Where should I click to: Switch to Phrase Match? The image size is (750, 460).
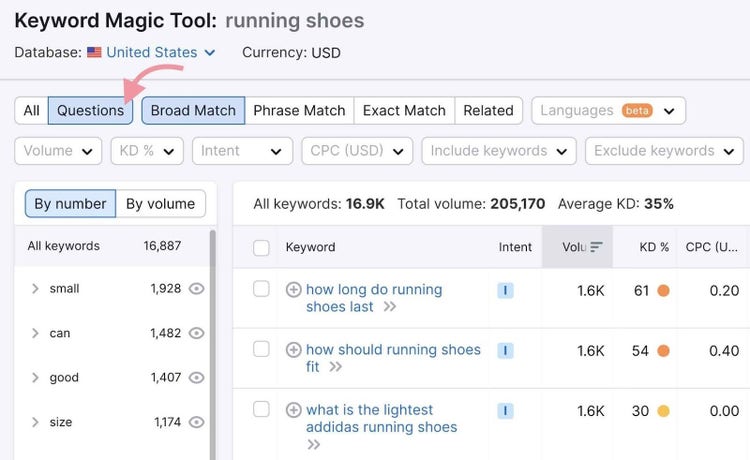[299, 110]
